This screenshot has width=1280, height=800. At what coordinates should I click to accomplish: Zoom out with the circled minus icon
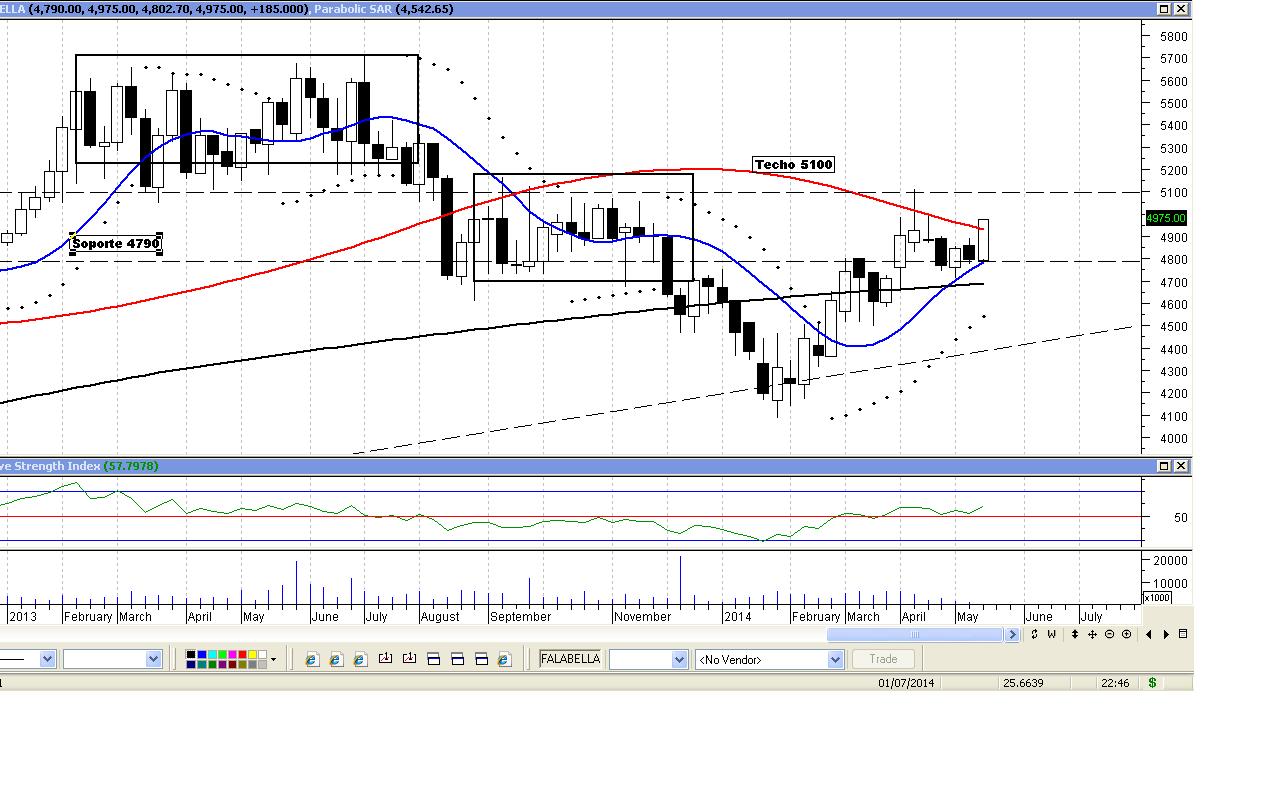click(x=1110, y=634)
